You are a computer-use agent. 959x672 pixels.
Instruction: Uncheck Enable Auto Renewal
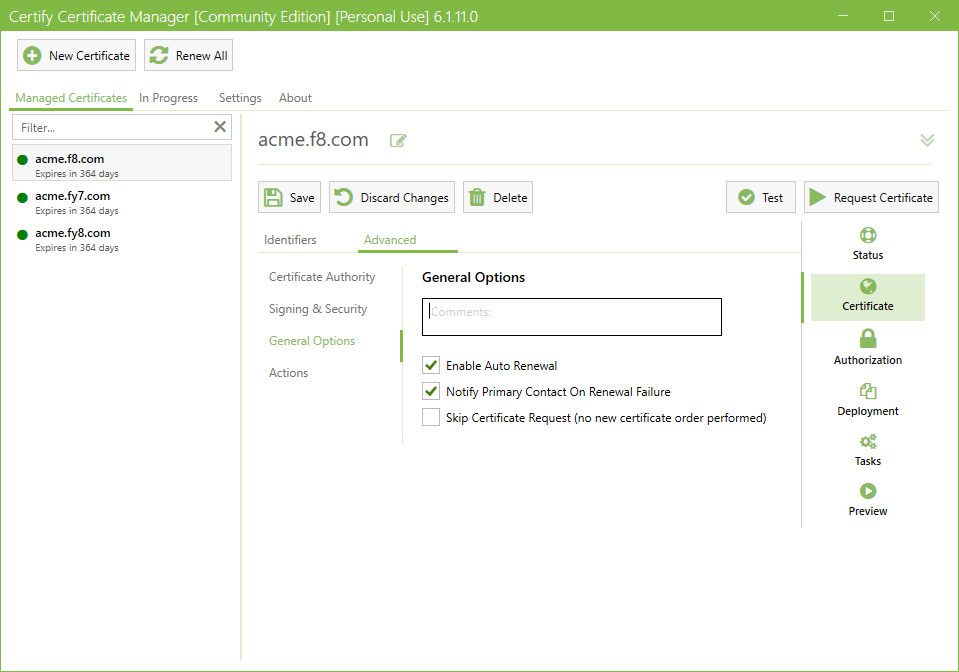pyautogui.click(x=431, y=366)
